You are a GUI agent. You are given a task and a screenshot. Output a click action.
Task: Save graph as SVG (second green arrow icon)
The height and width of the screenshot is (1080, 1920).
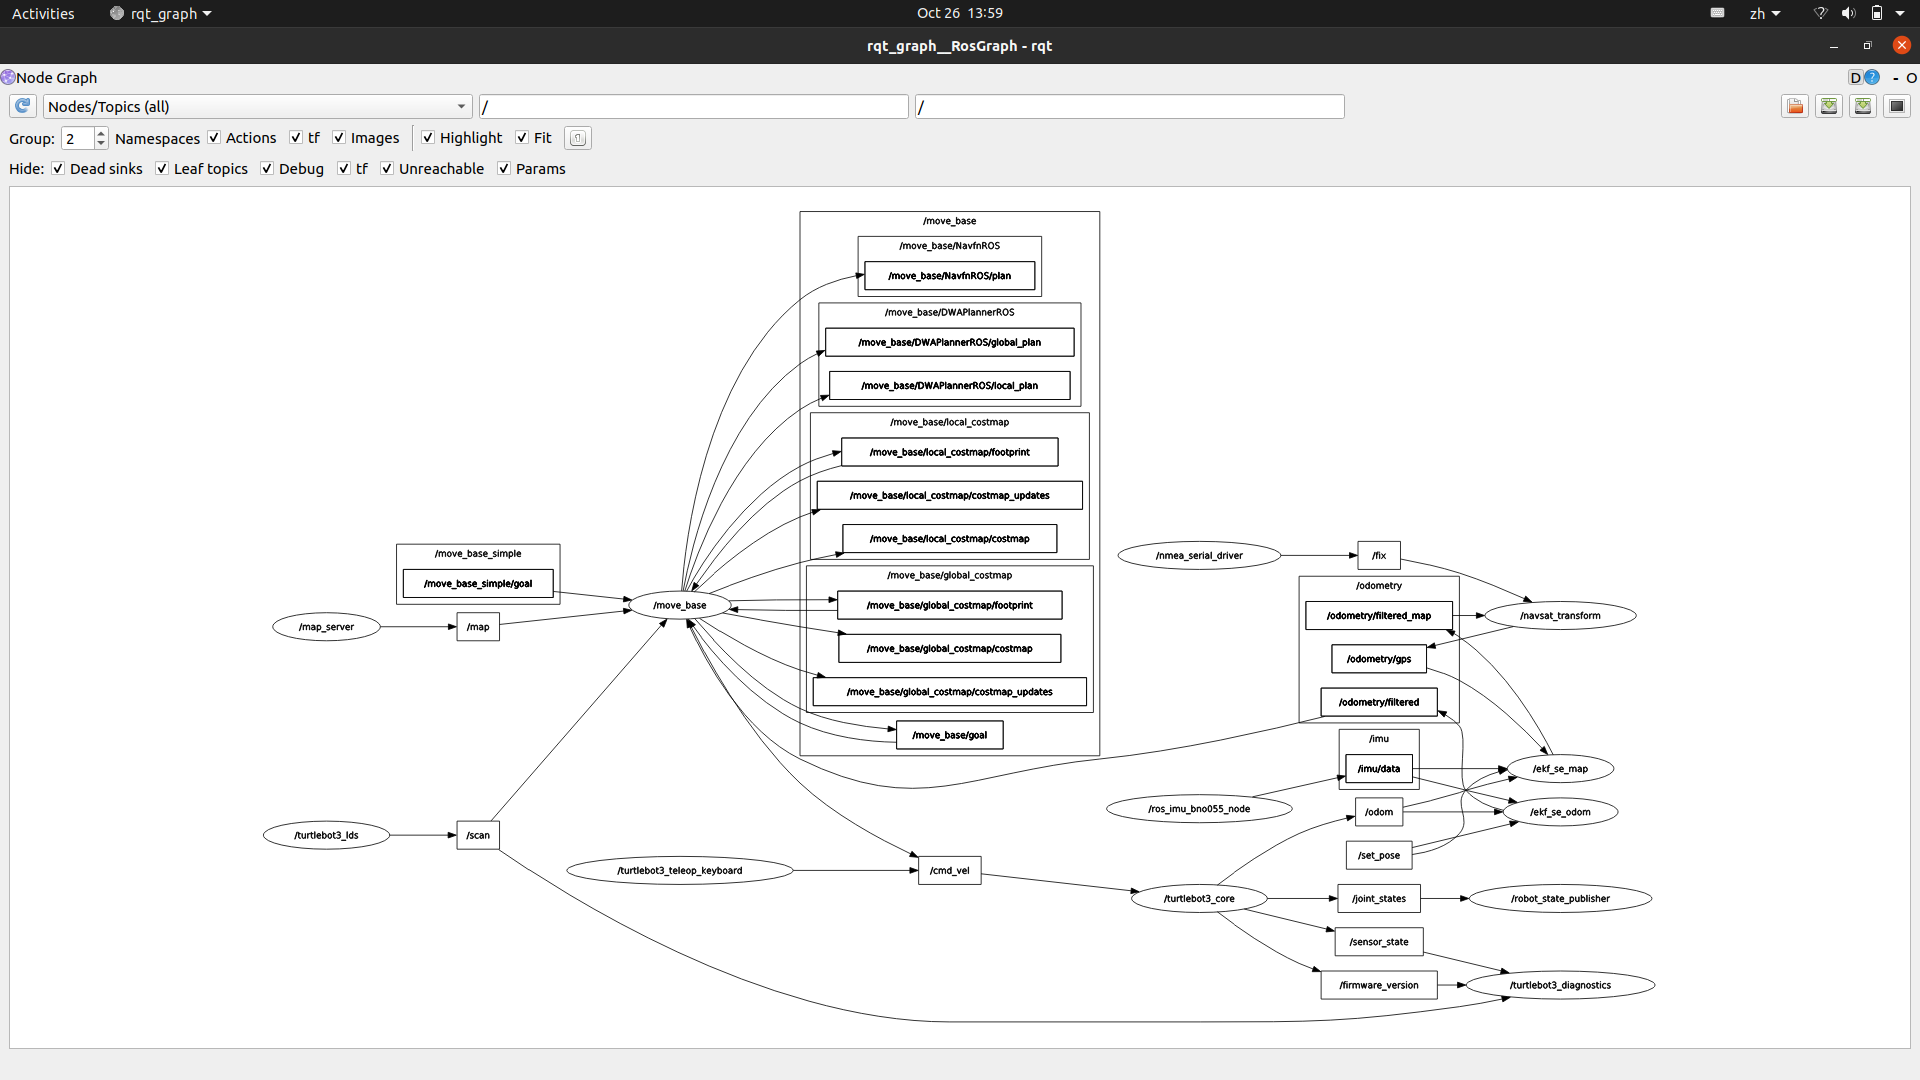click(1863, 106)
